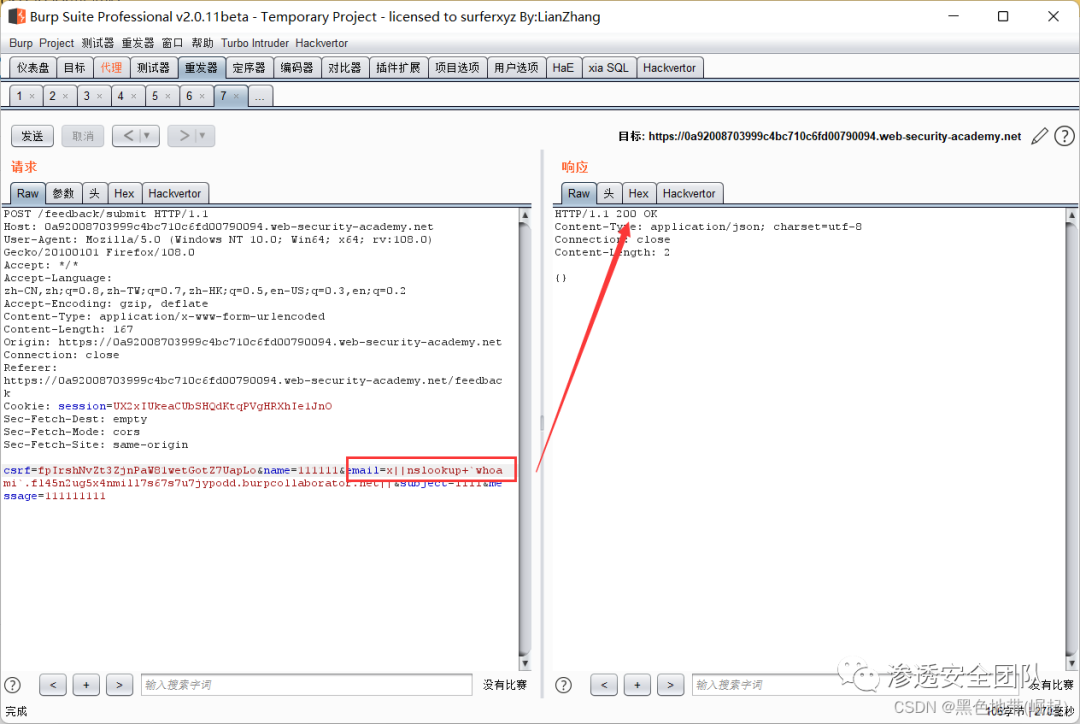Switch to the 定序器 sequencer tab

(249, 68)
